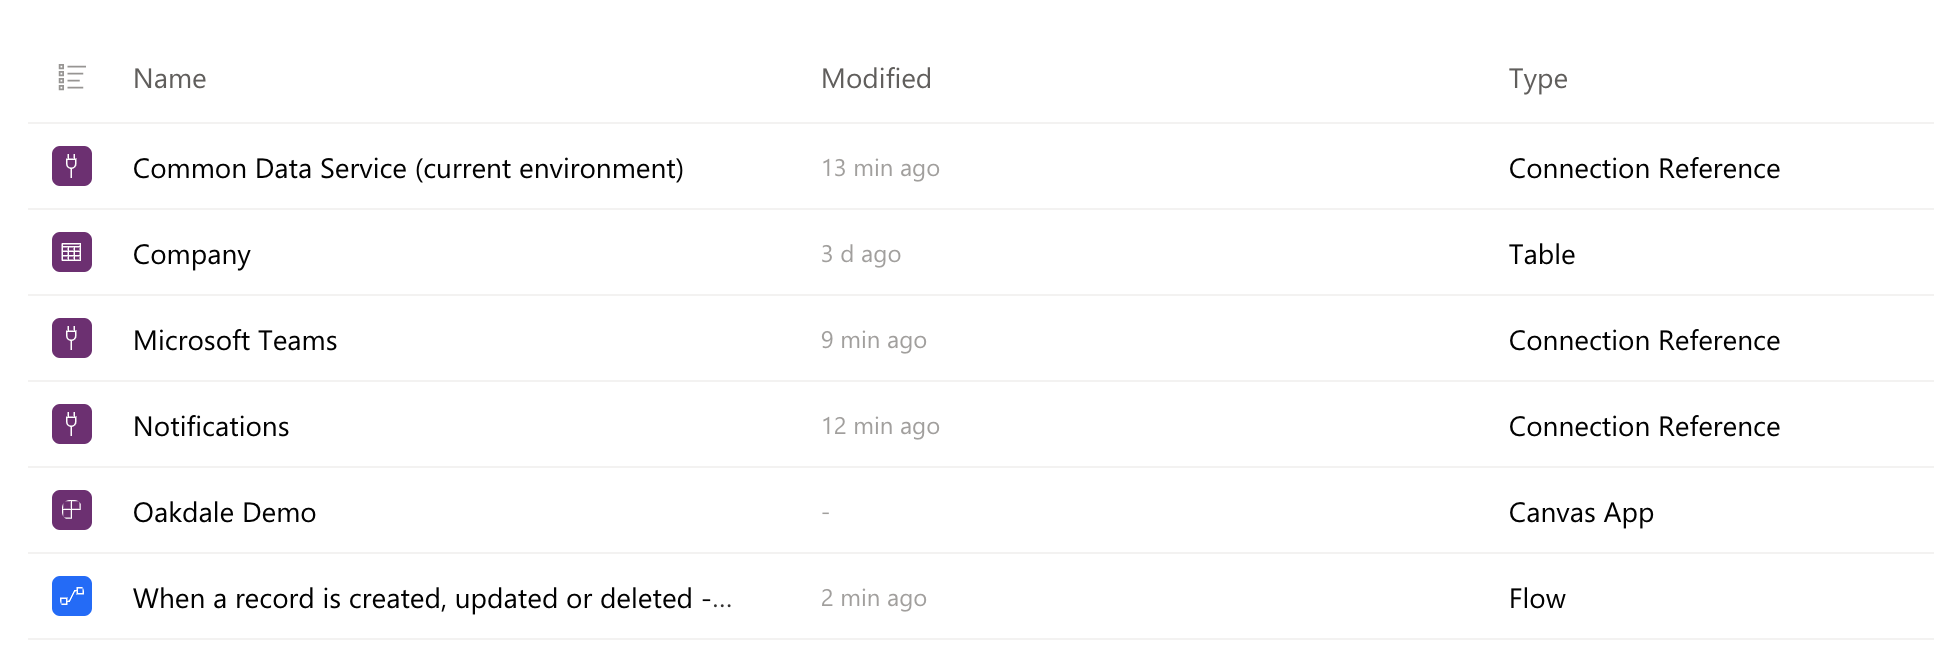The image size is (1934, 648).
Task: Open the Company table
Action: point(192,256)
